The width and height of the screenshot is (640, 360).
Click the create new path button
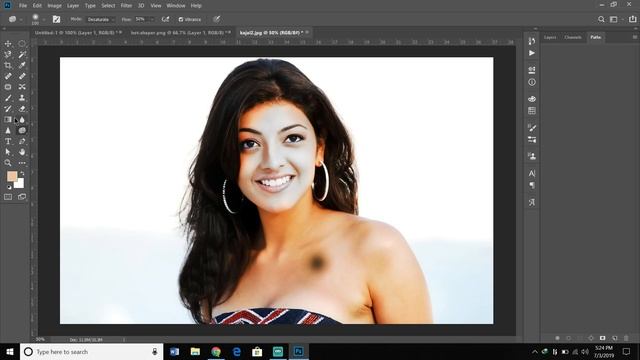click(x=615, y=338)
